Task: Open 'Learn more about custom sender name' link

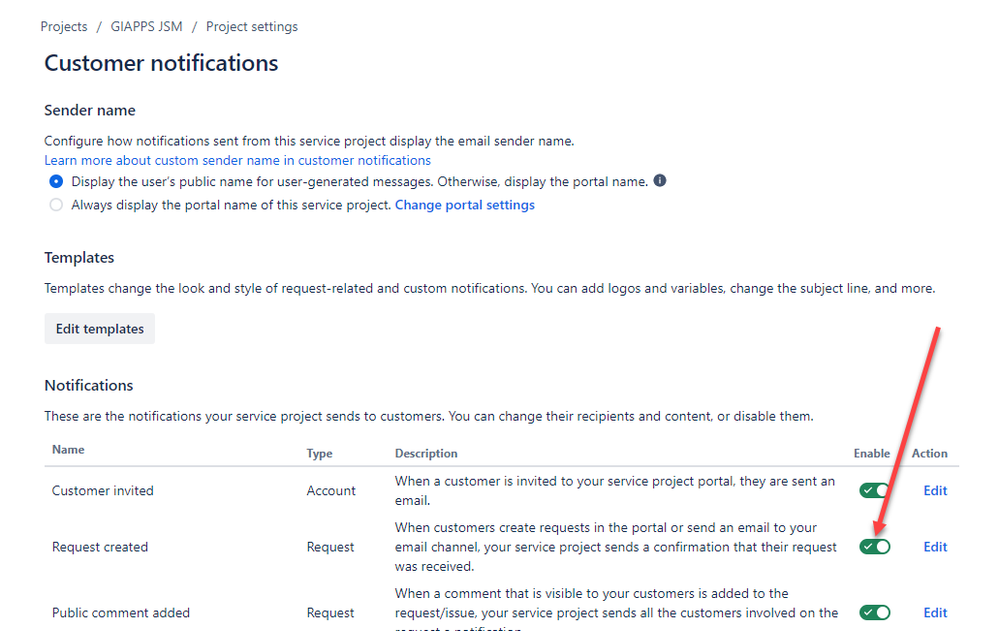Action: point(237,160)
